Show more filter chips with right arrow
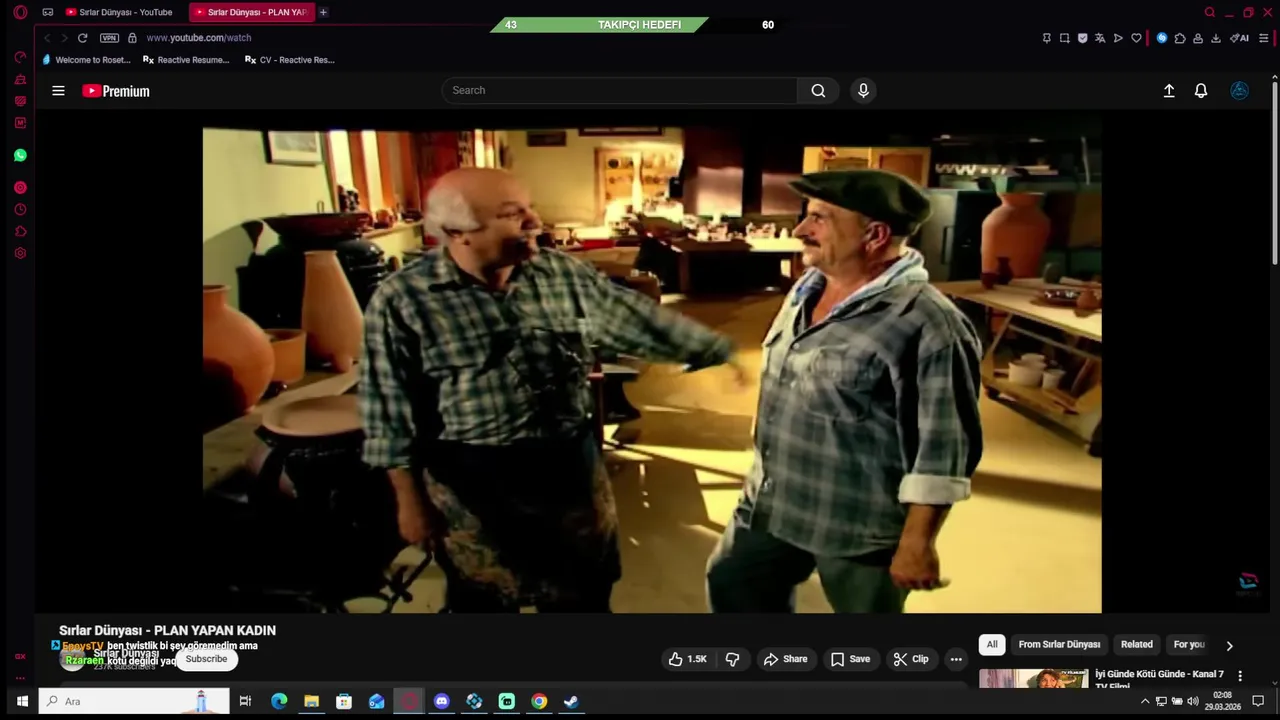The image size is (1280, 720). click(x=1229, y=646)
